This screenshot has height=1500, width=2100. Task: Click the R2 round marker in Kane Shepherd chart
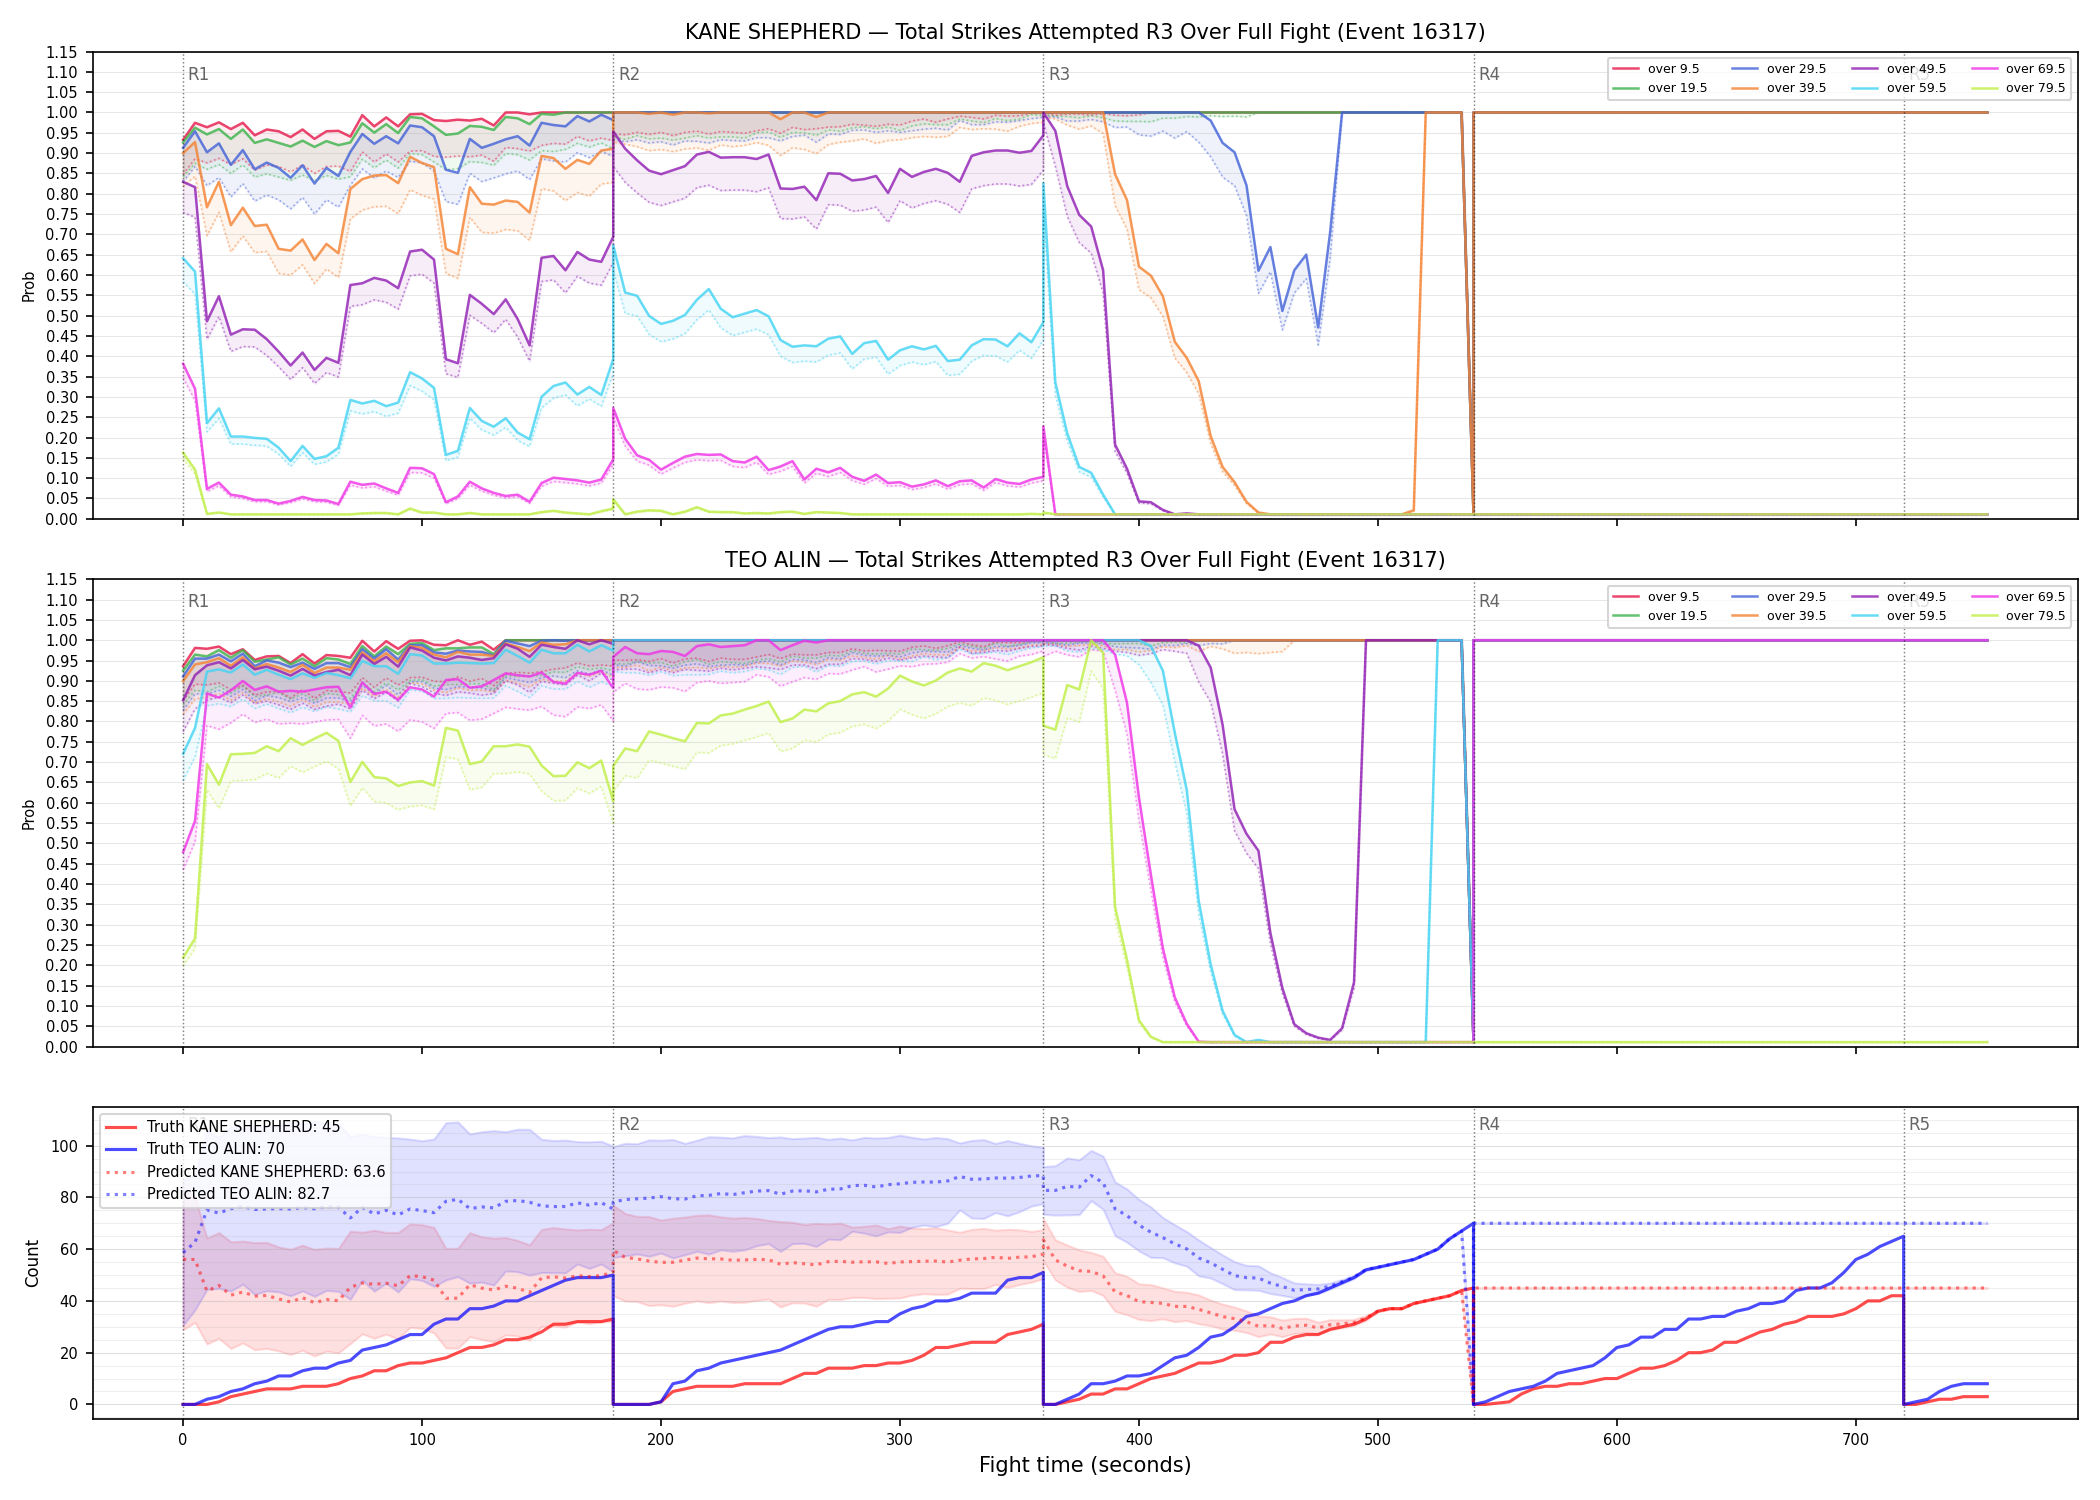click(x=629, y=74)
